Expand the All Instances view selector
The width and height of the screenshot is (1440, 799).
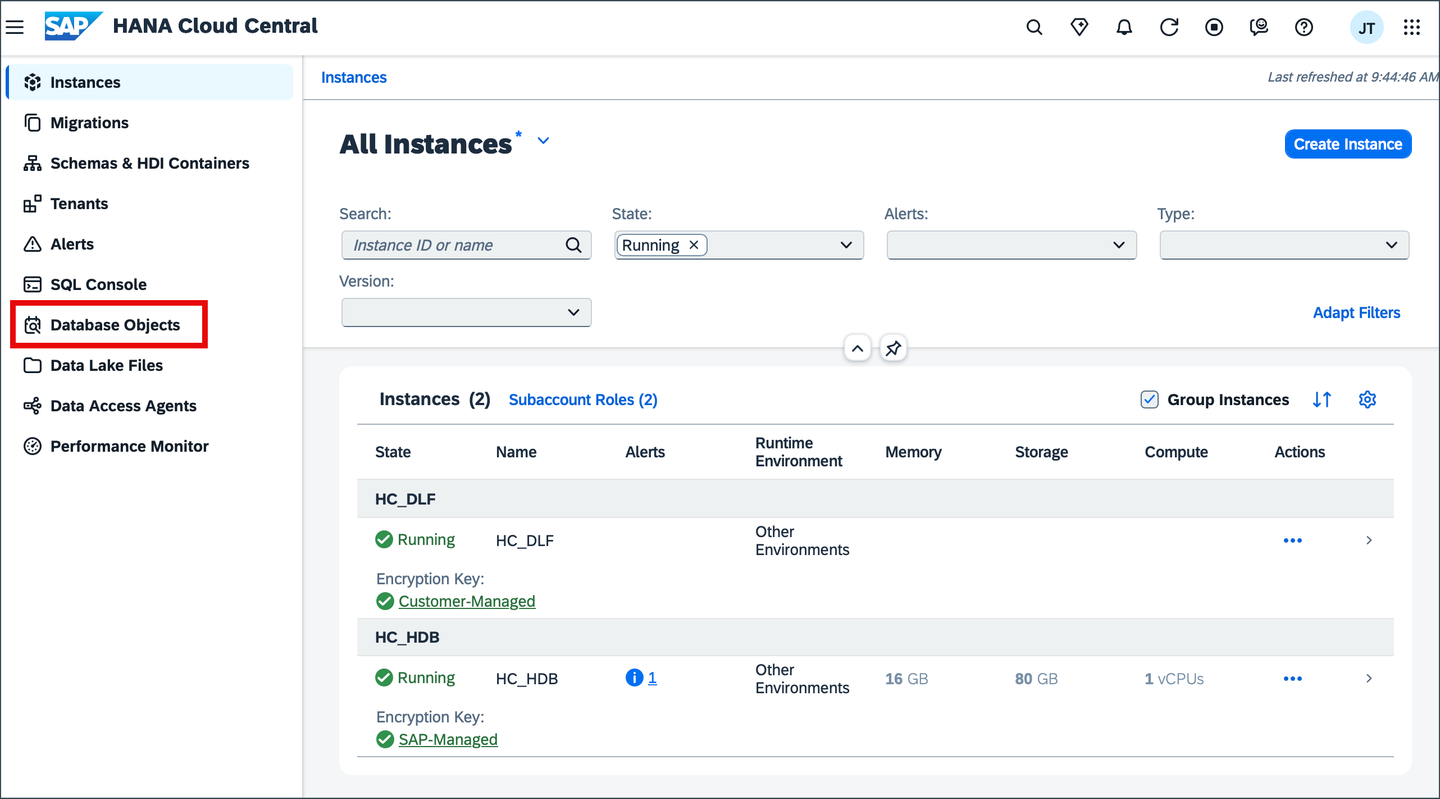(x=543, y=141)
